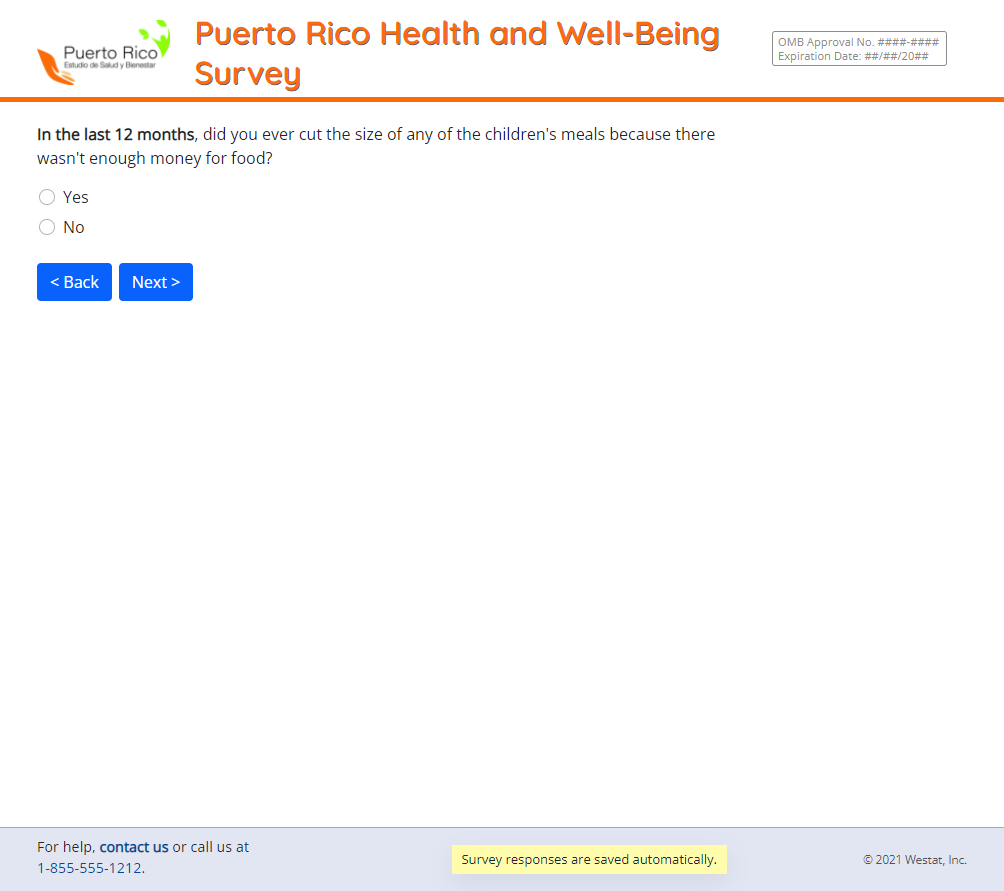Click the Puerto Rico survey logo
This screenshot has width=1004, height=891.
tap(104, 52)
